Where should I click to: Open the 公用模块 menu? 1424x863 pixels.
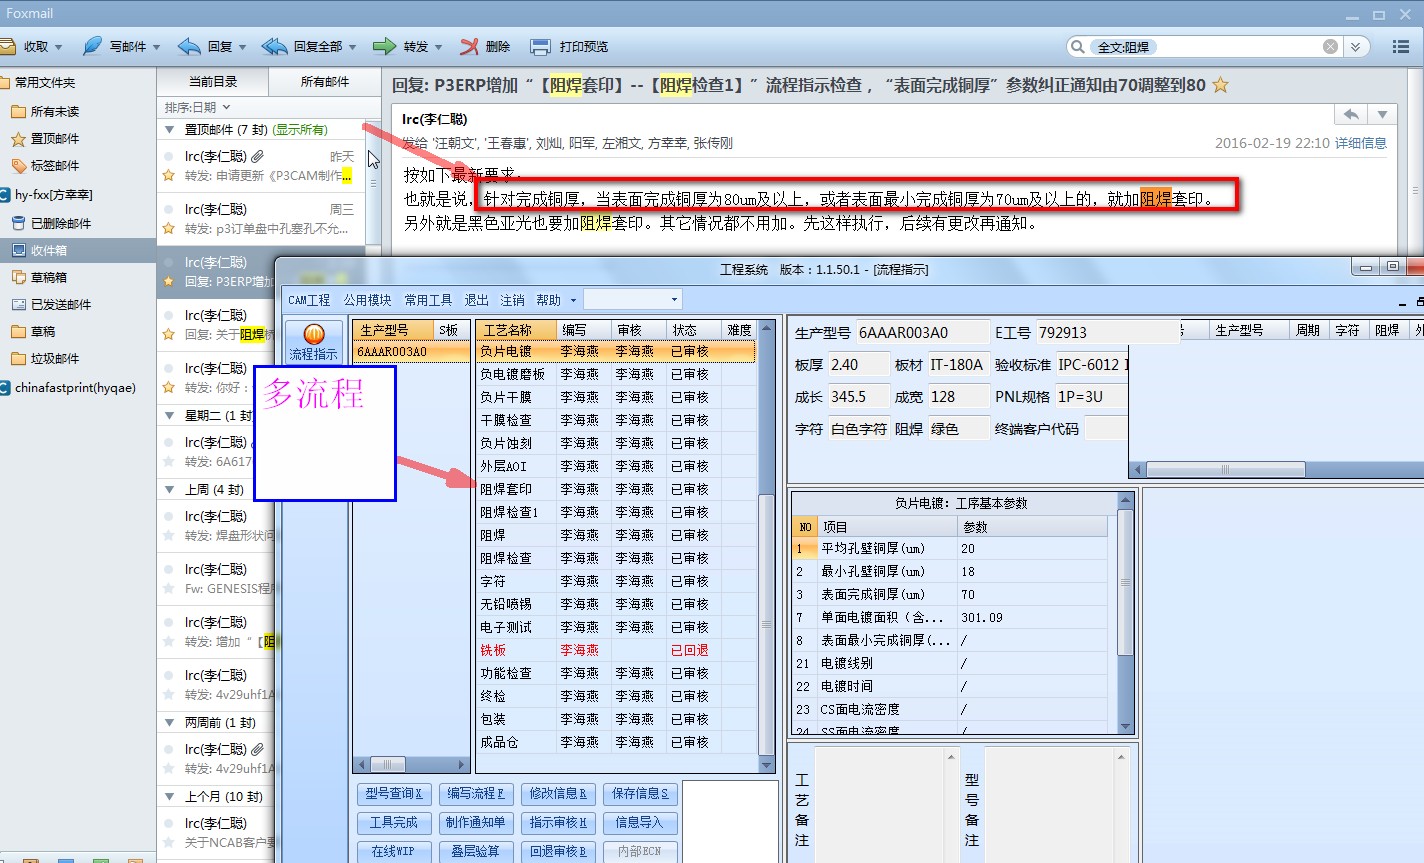coord(367,300)
